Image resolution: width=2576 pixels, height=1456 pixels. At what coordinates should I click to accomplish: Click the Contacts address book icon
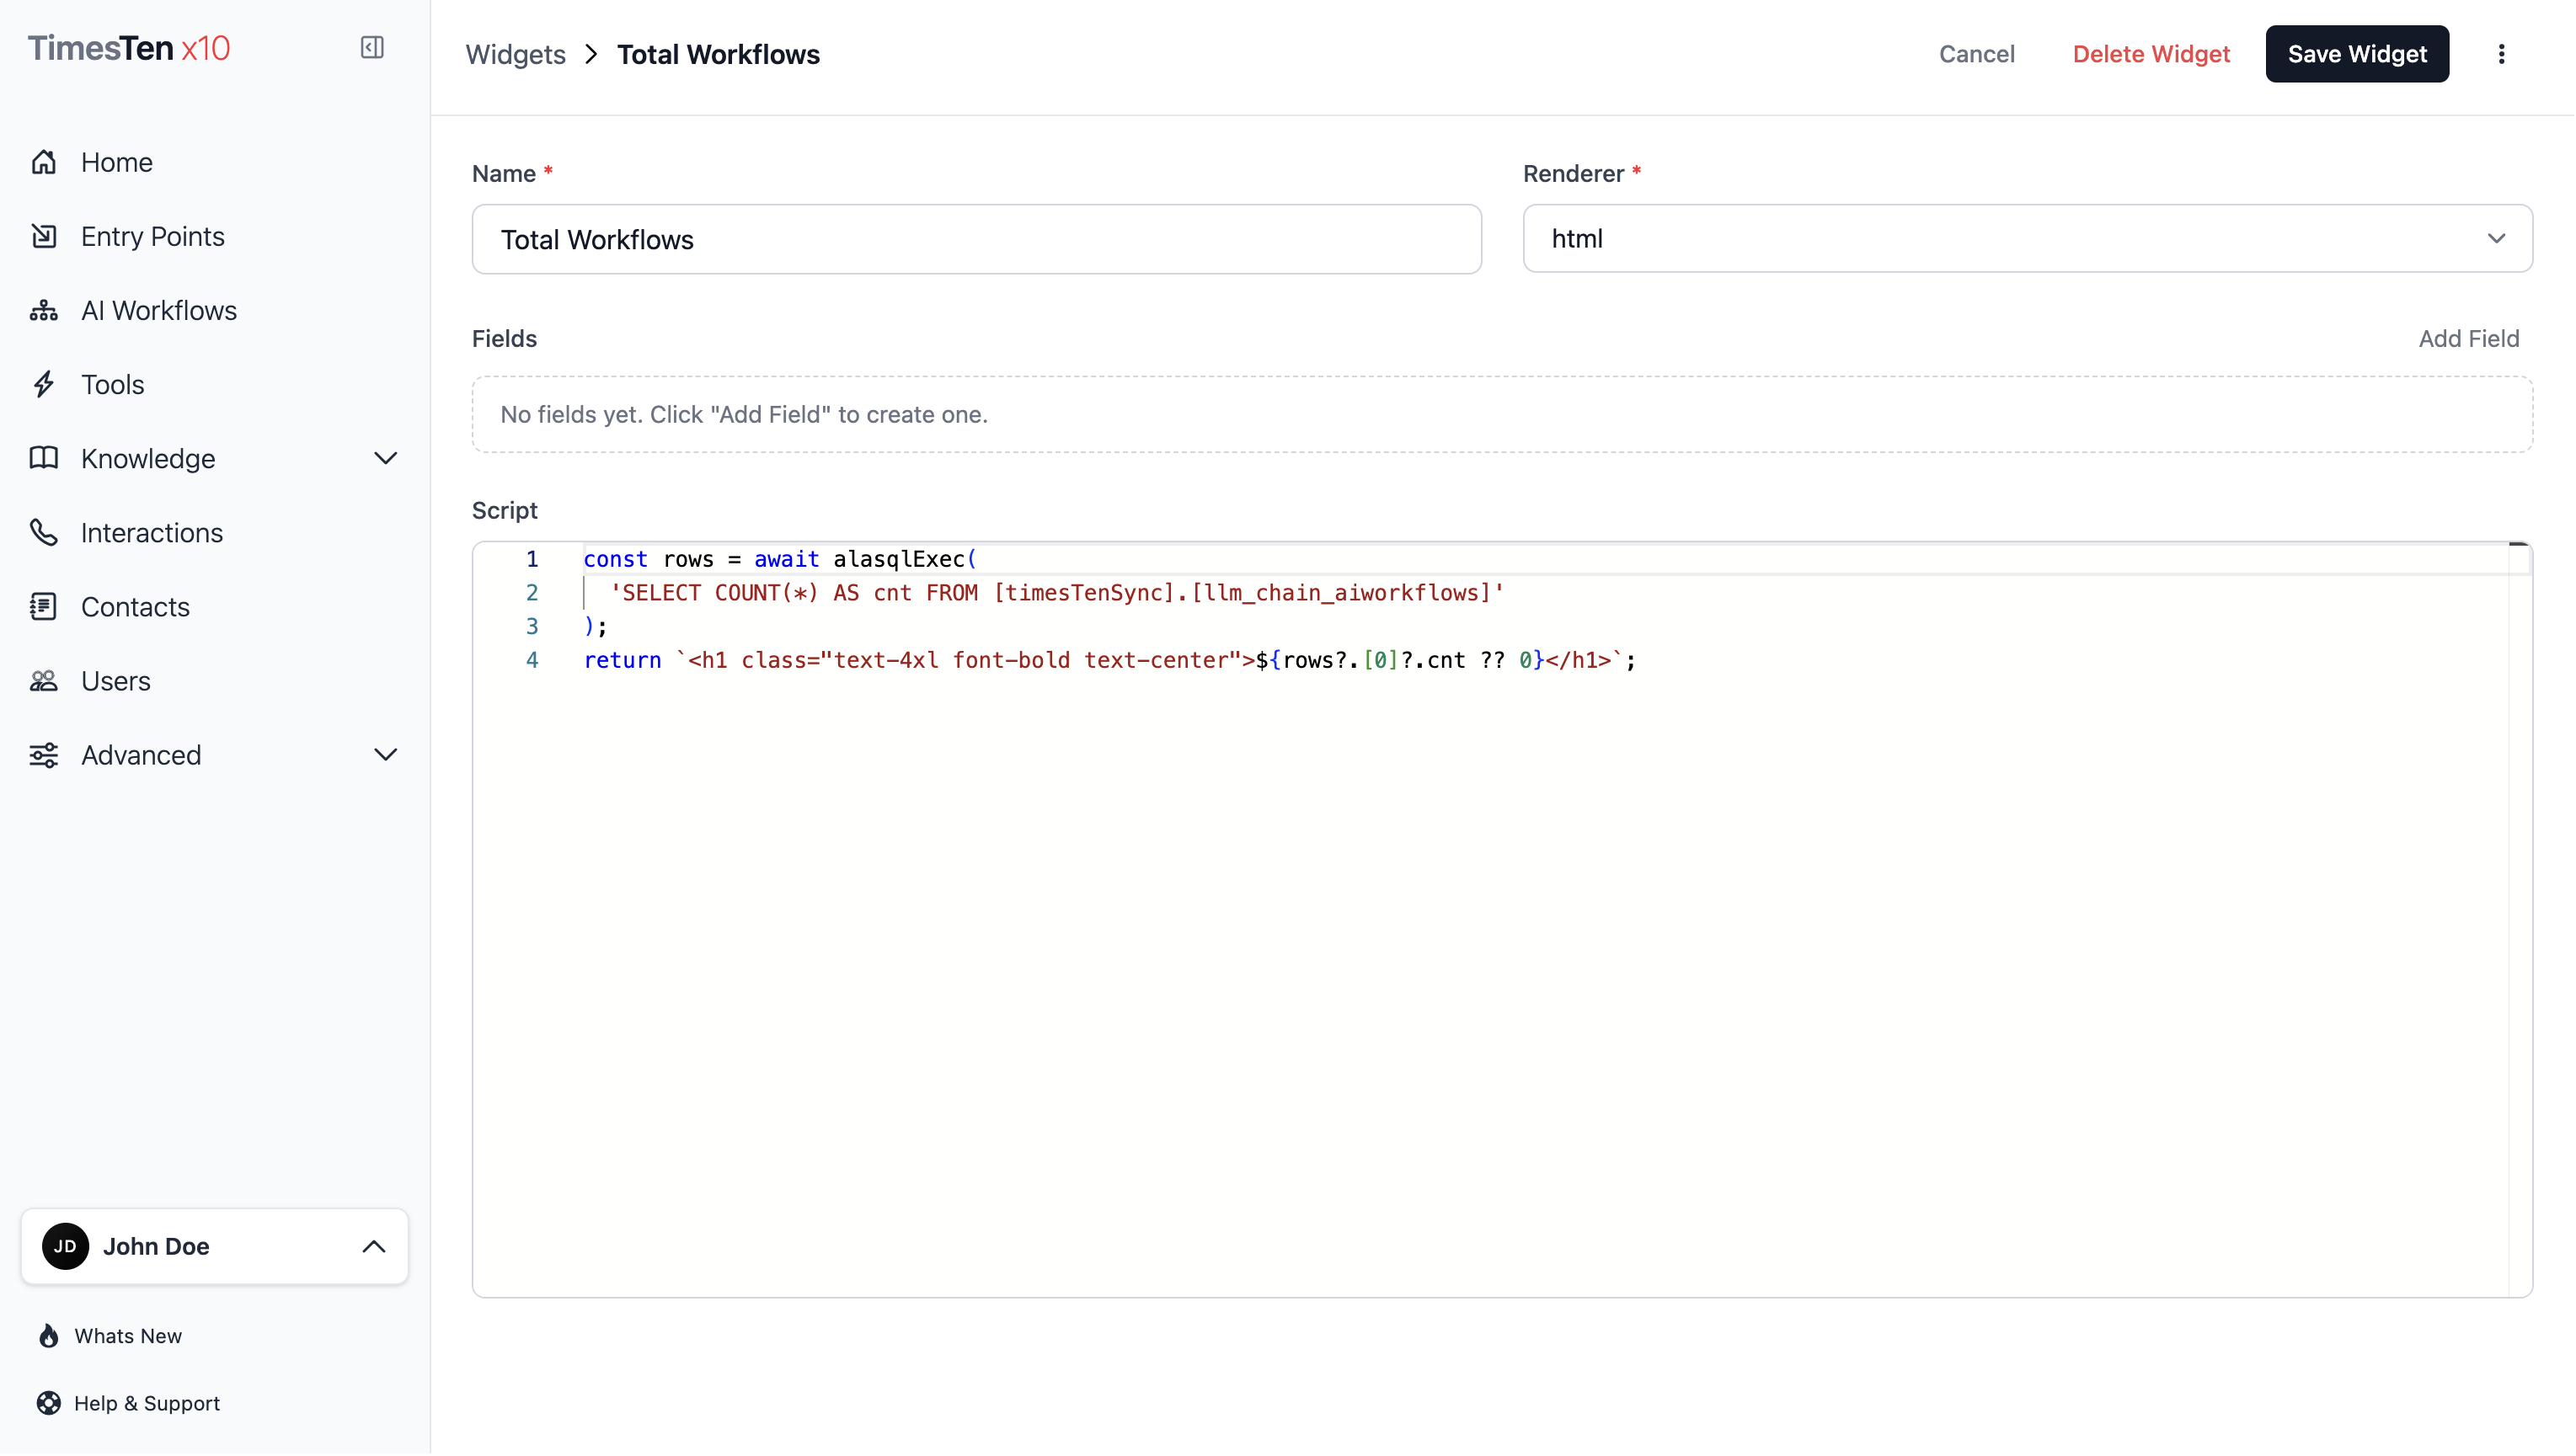point(44,606)
